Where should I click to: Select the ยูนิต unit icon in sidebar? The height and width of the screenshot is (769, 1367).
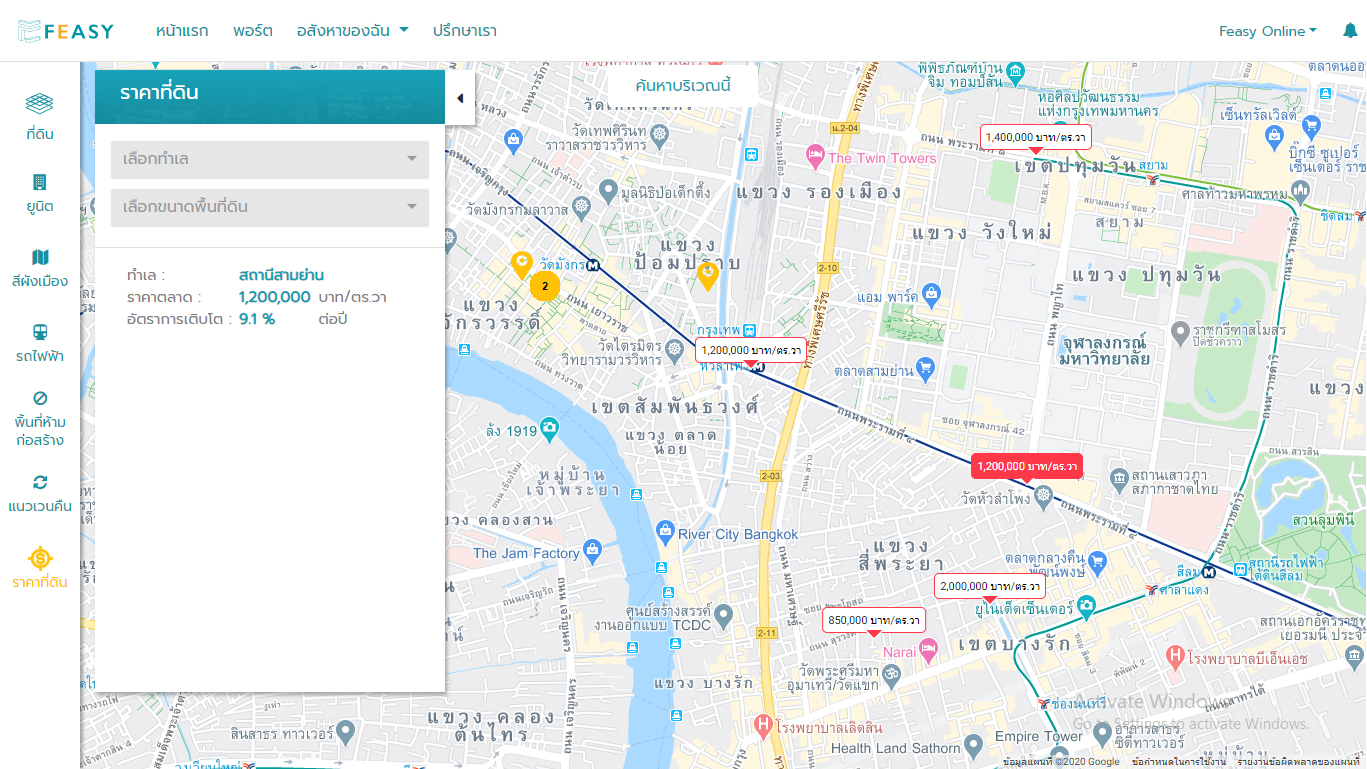(40, 193)
